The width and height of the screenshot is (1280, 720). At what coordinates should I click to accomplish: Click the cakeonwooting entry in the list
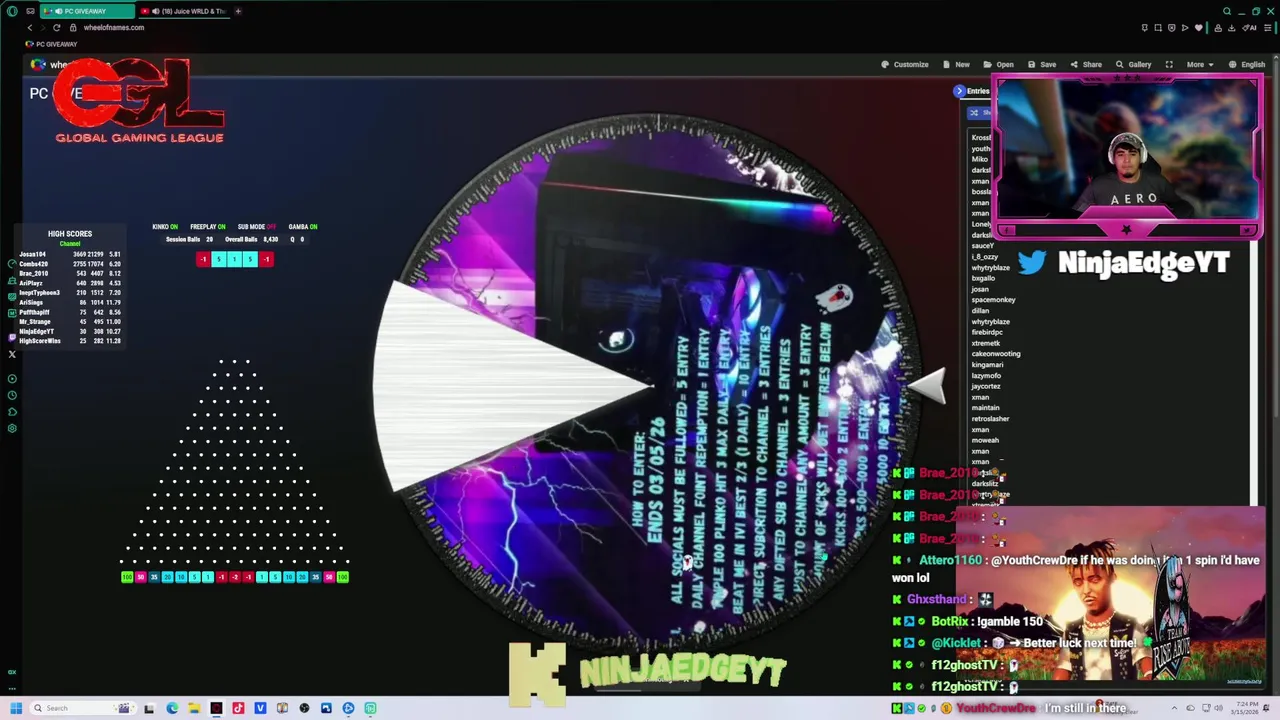click(996, 354)
